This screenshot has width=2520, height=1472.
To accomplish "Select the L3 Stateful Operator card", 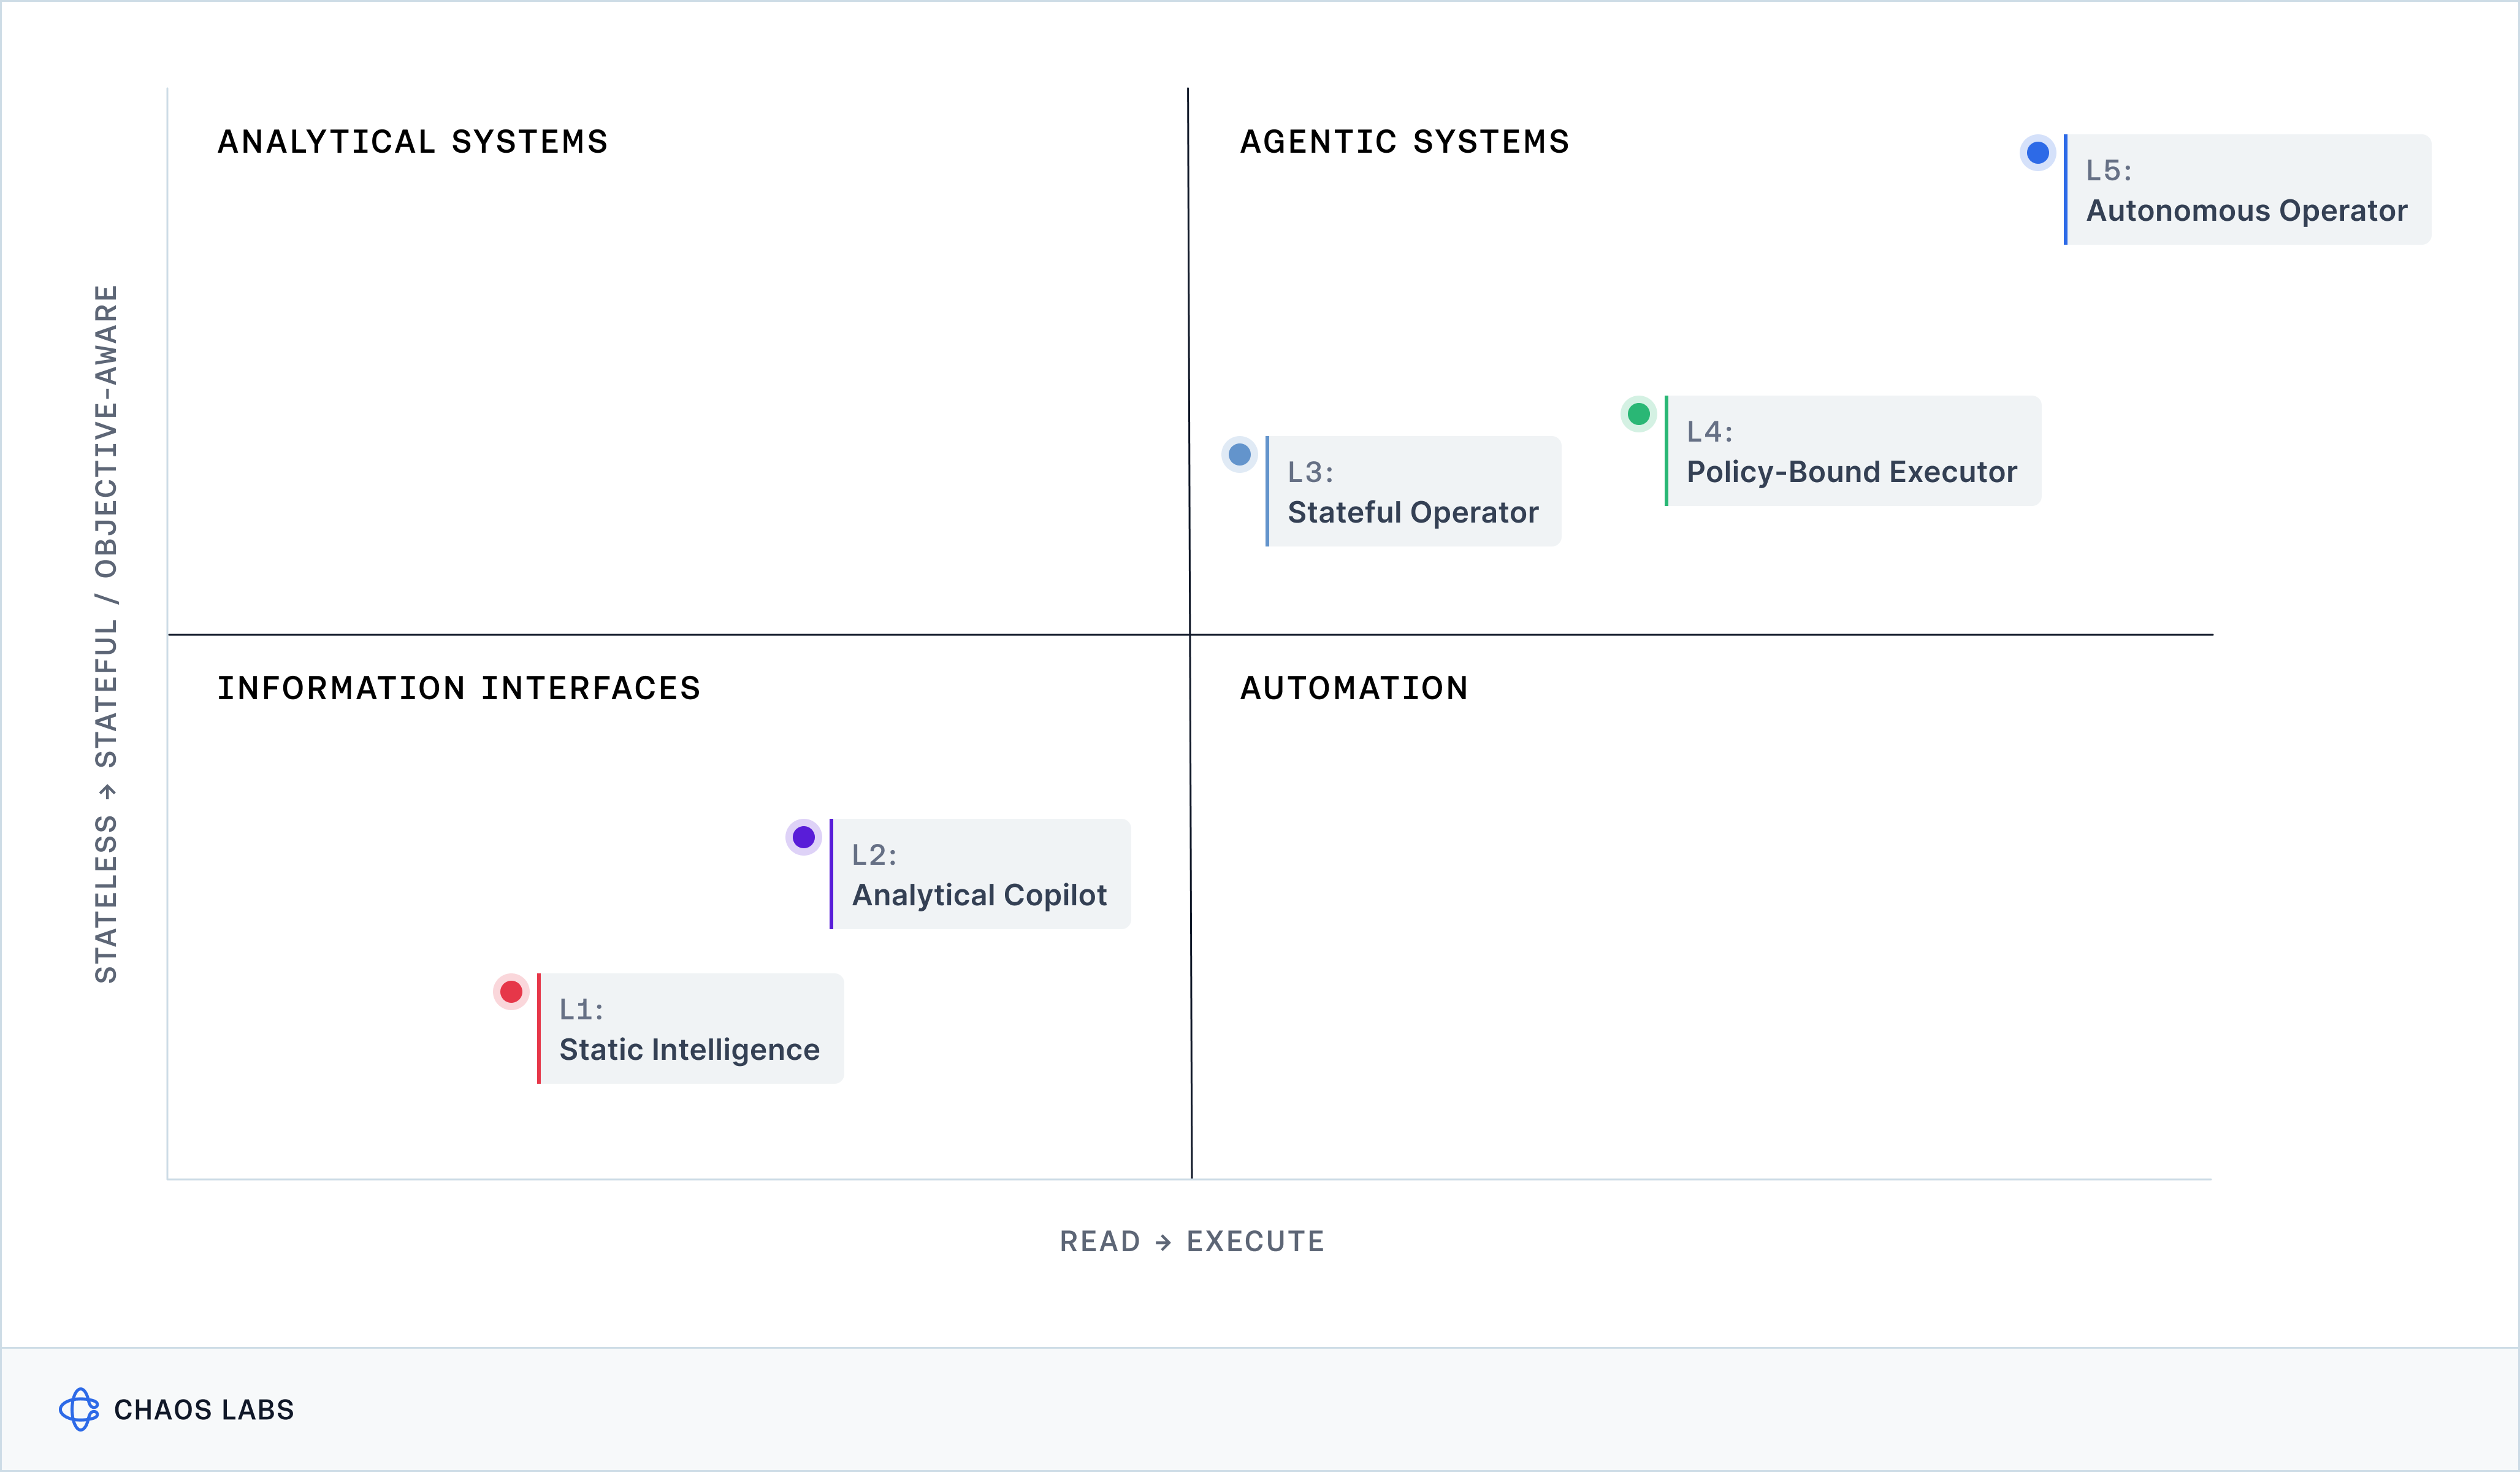I will [x=1413, y=492].
